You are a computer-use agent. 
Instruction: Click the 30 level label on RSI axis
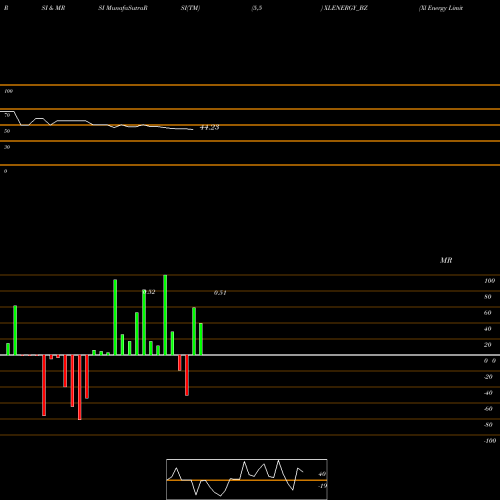tap(7, 147)
